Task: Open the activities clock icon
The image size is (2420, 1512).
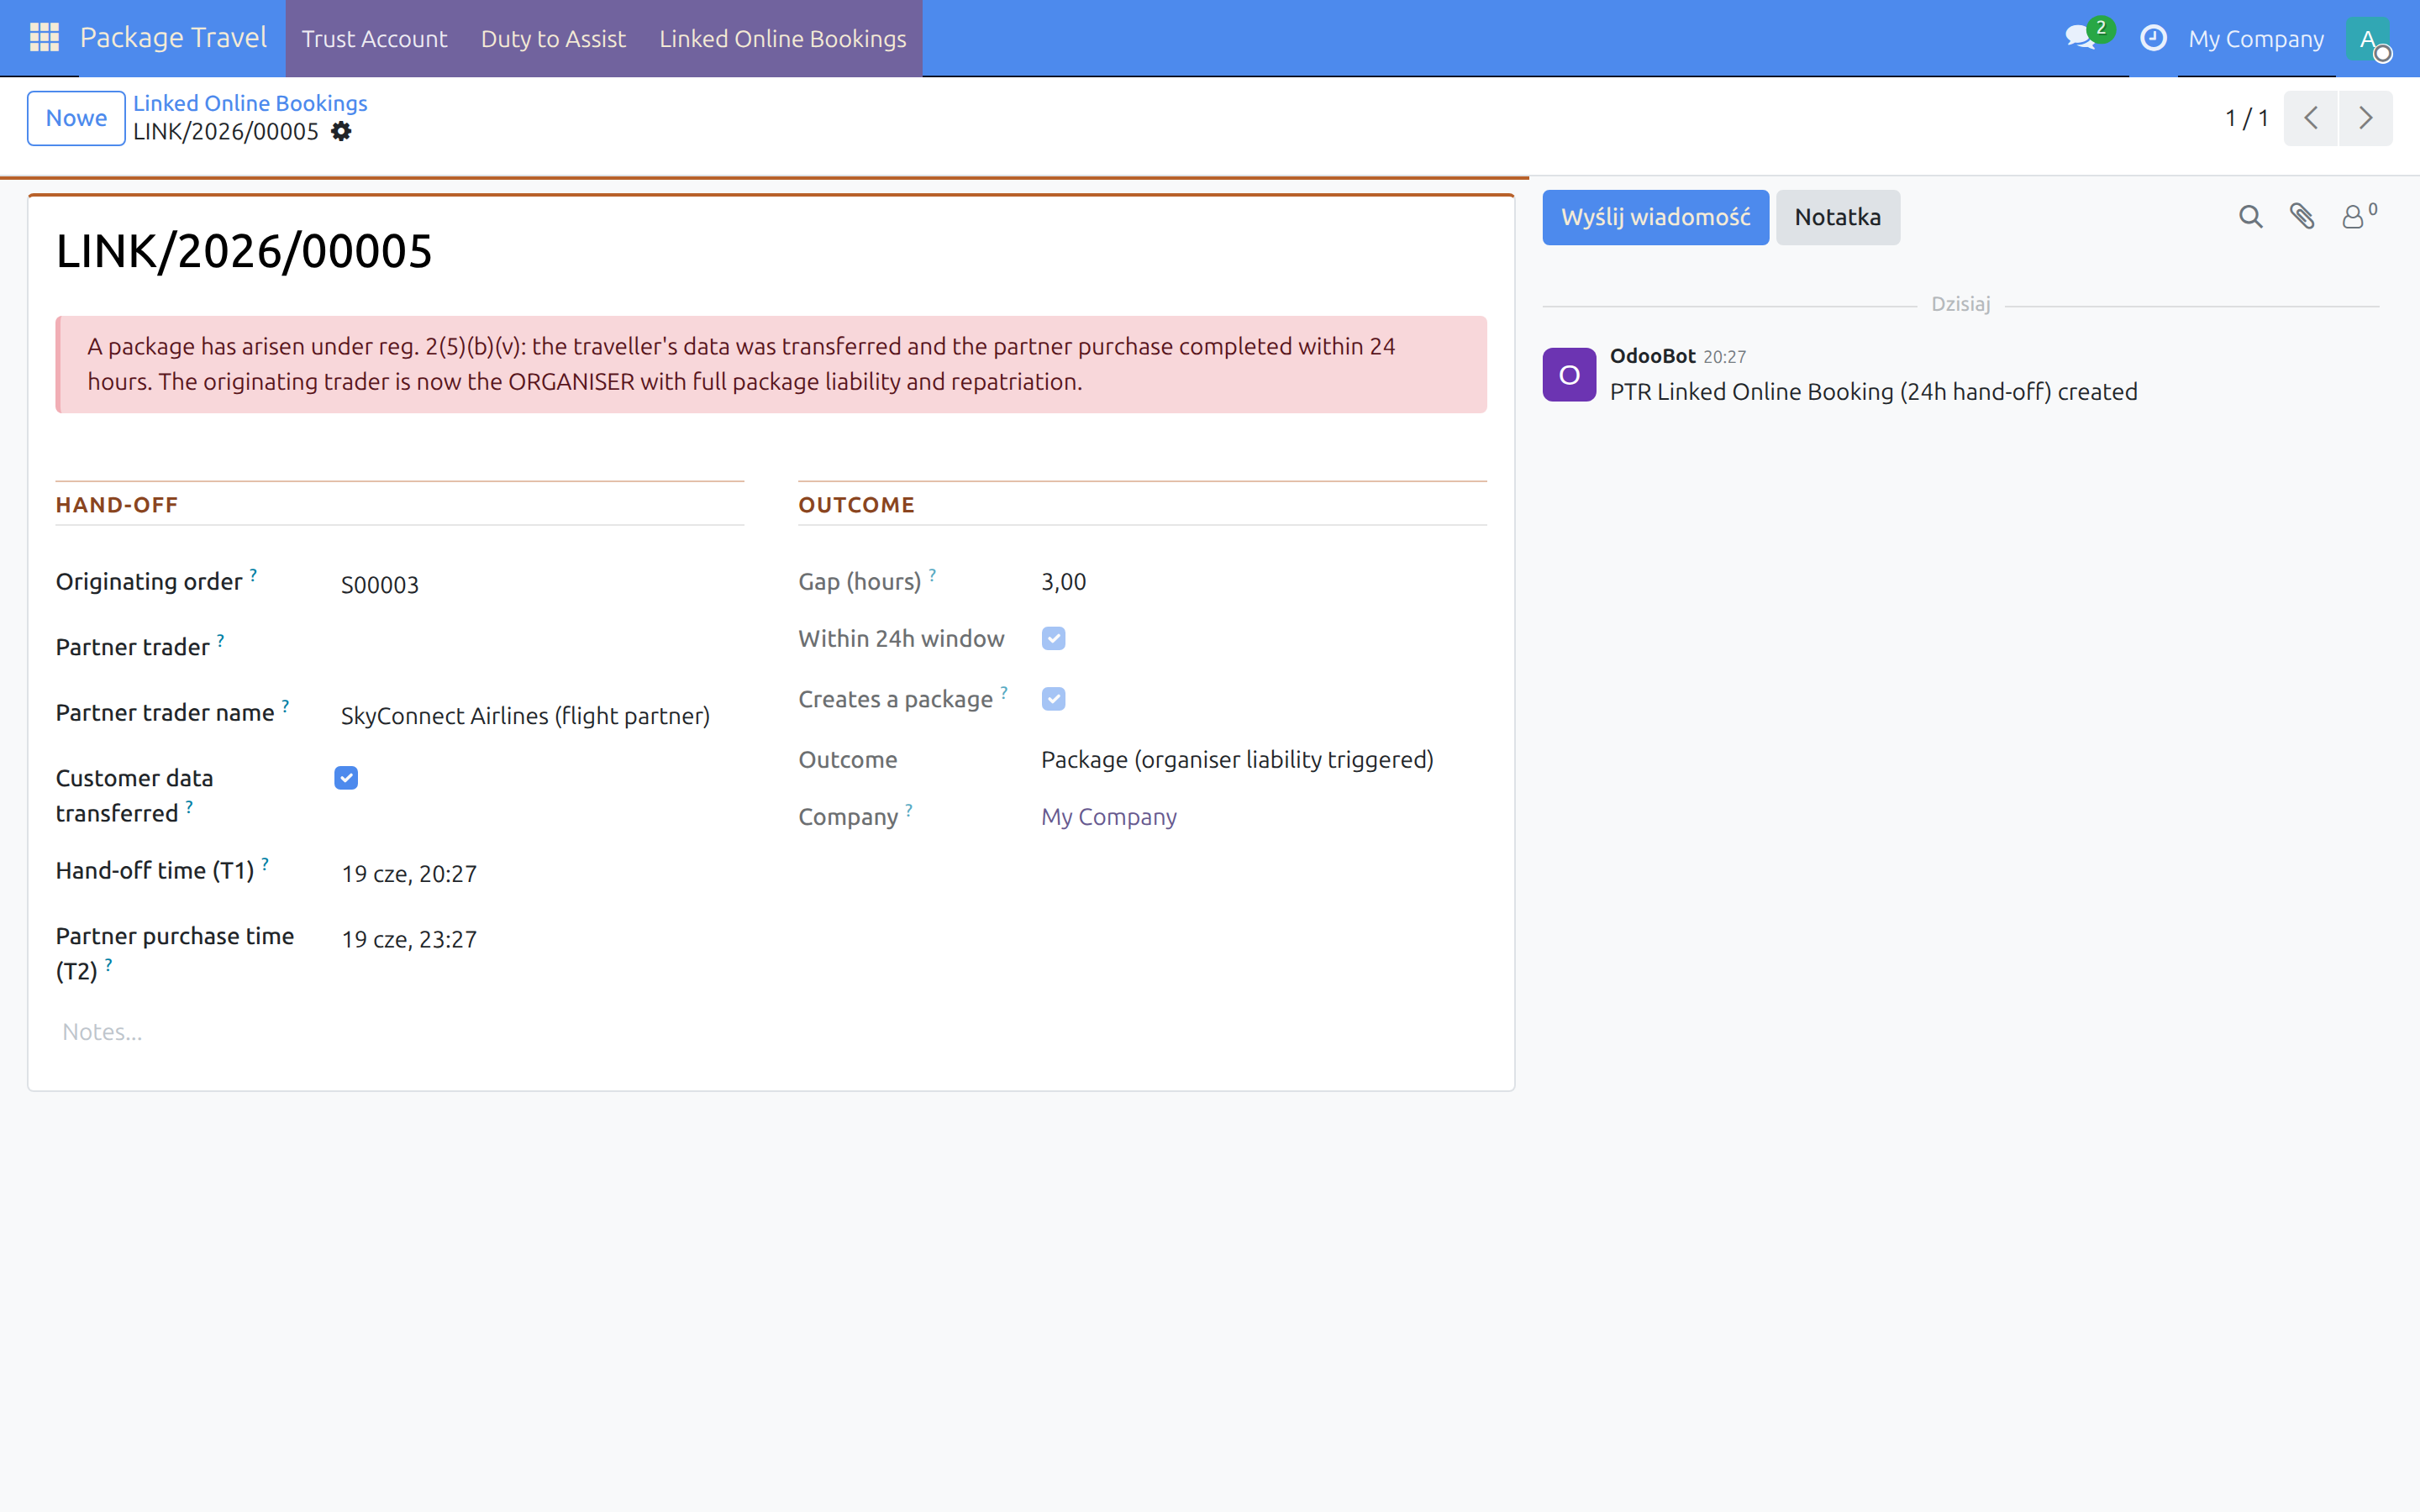Action: (x=2153, y=38)
